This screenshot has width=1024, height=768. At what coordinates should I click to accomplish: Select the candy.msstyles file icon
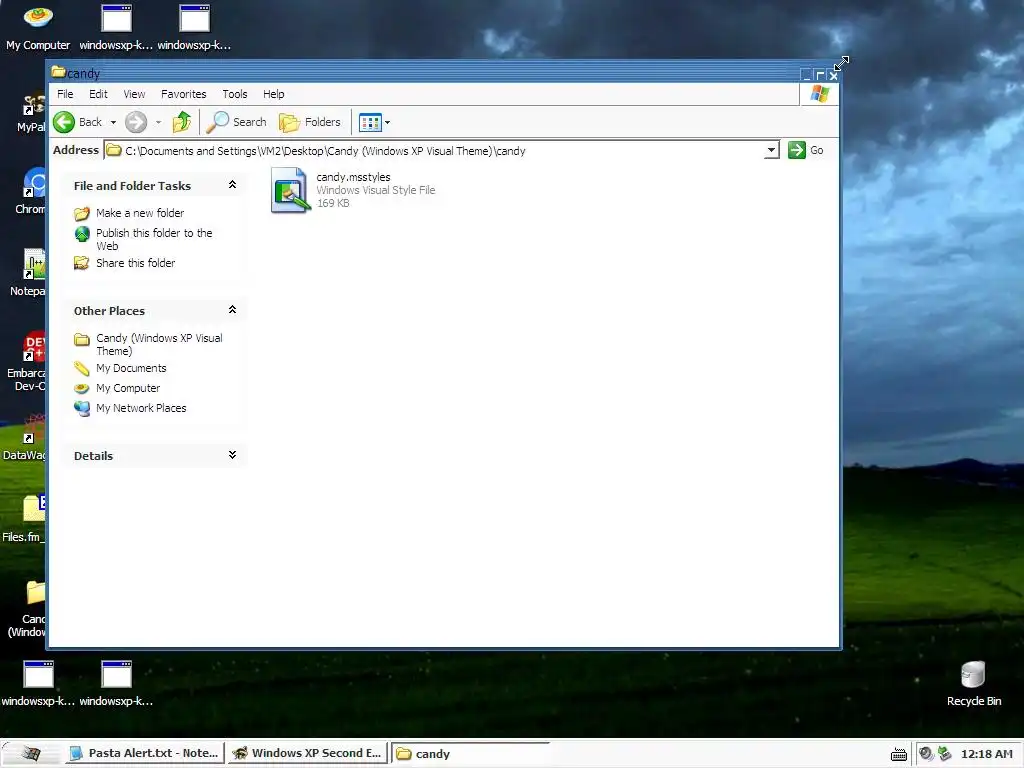click(290, 190)
